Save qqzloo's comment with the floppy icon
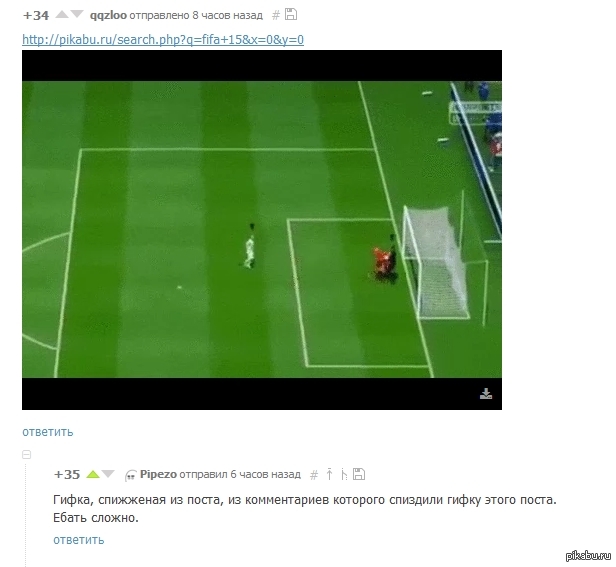Screen dimensions: 616x567 point(291,14)
